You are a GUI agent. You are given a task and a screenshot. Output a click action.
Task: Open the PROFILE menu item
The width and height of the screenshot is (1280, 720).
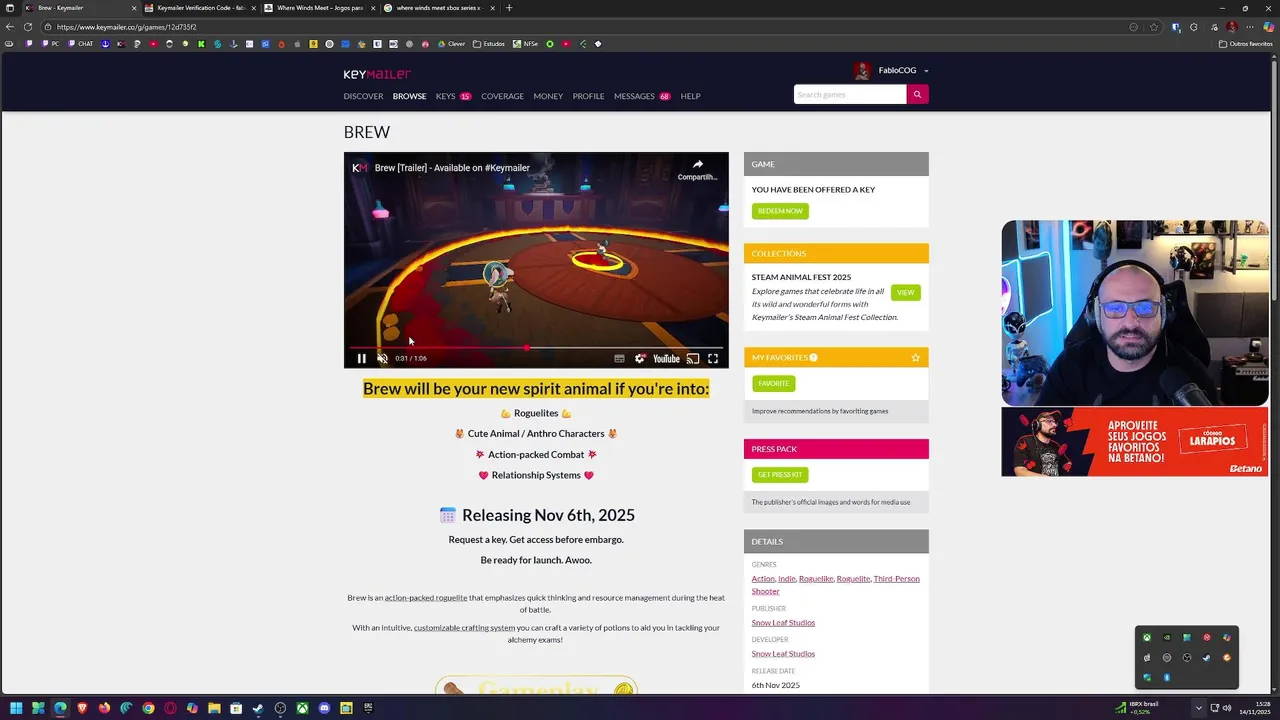pos(588,96)
